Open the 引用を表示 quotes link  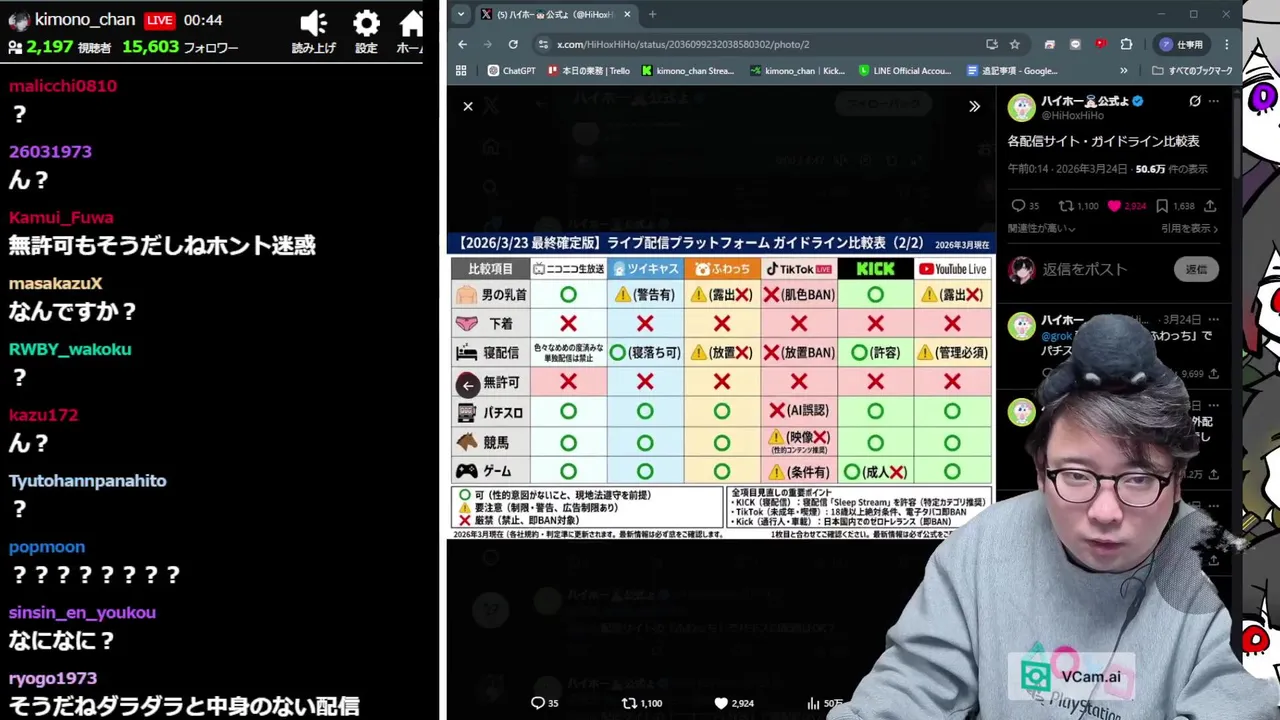click(x=1191, y=228)
